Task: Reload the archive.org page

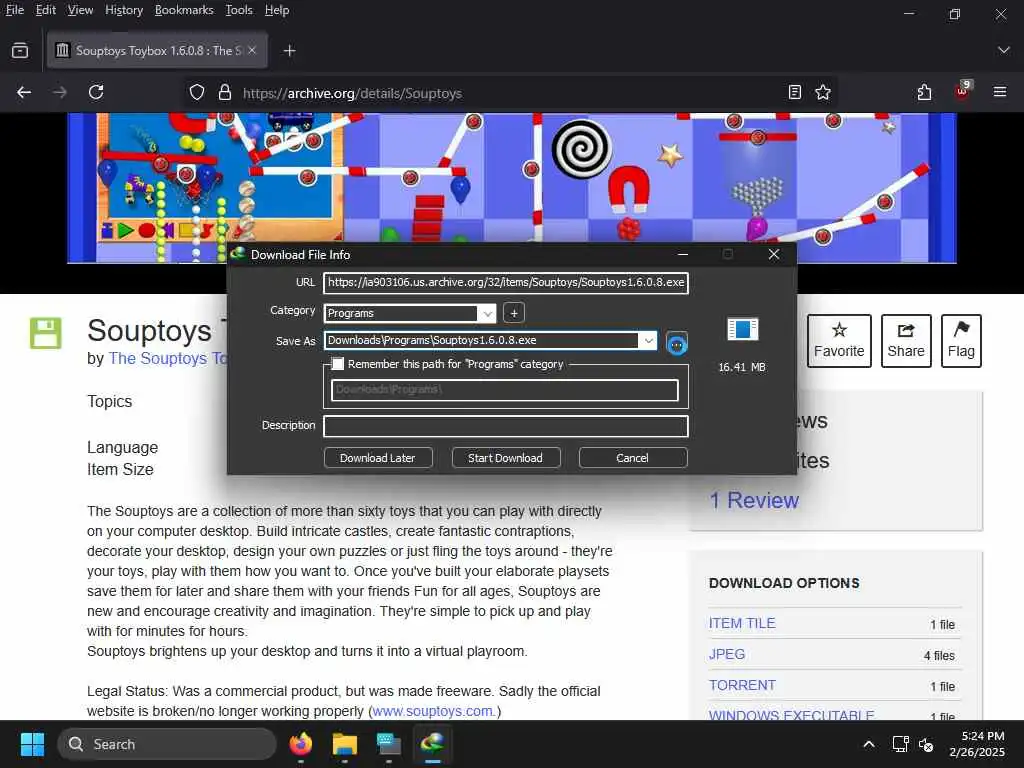Action: tap(96, 92)
